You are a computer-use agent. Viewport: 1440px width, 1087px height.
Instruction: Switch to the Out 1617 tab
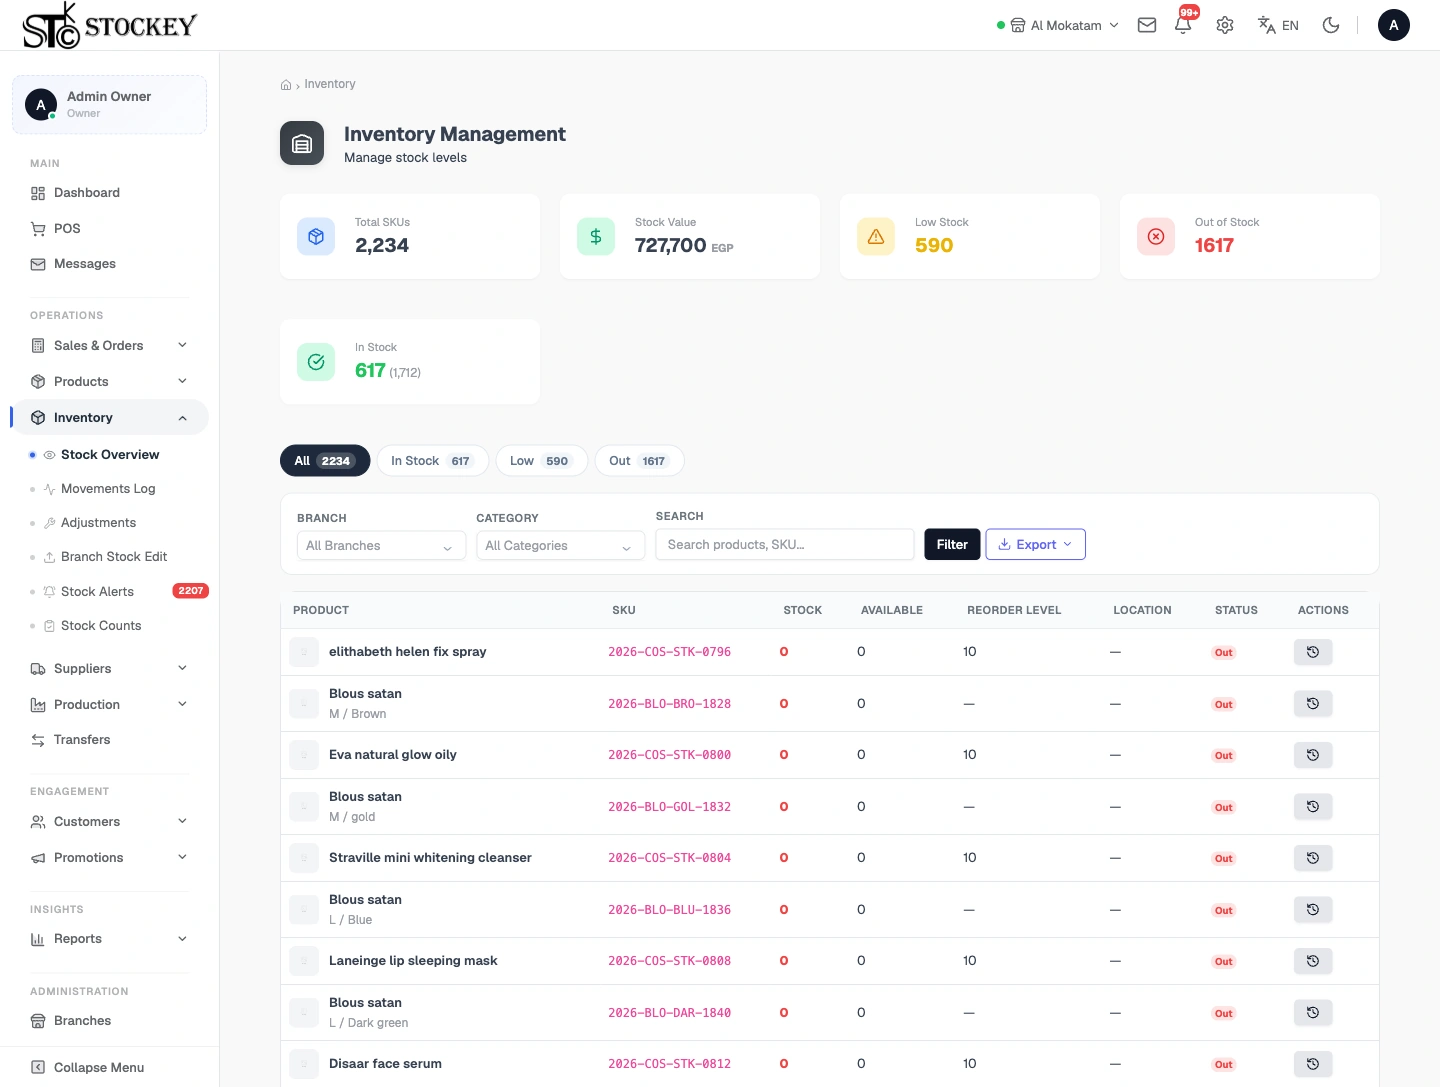(639, 461)
